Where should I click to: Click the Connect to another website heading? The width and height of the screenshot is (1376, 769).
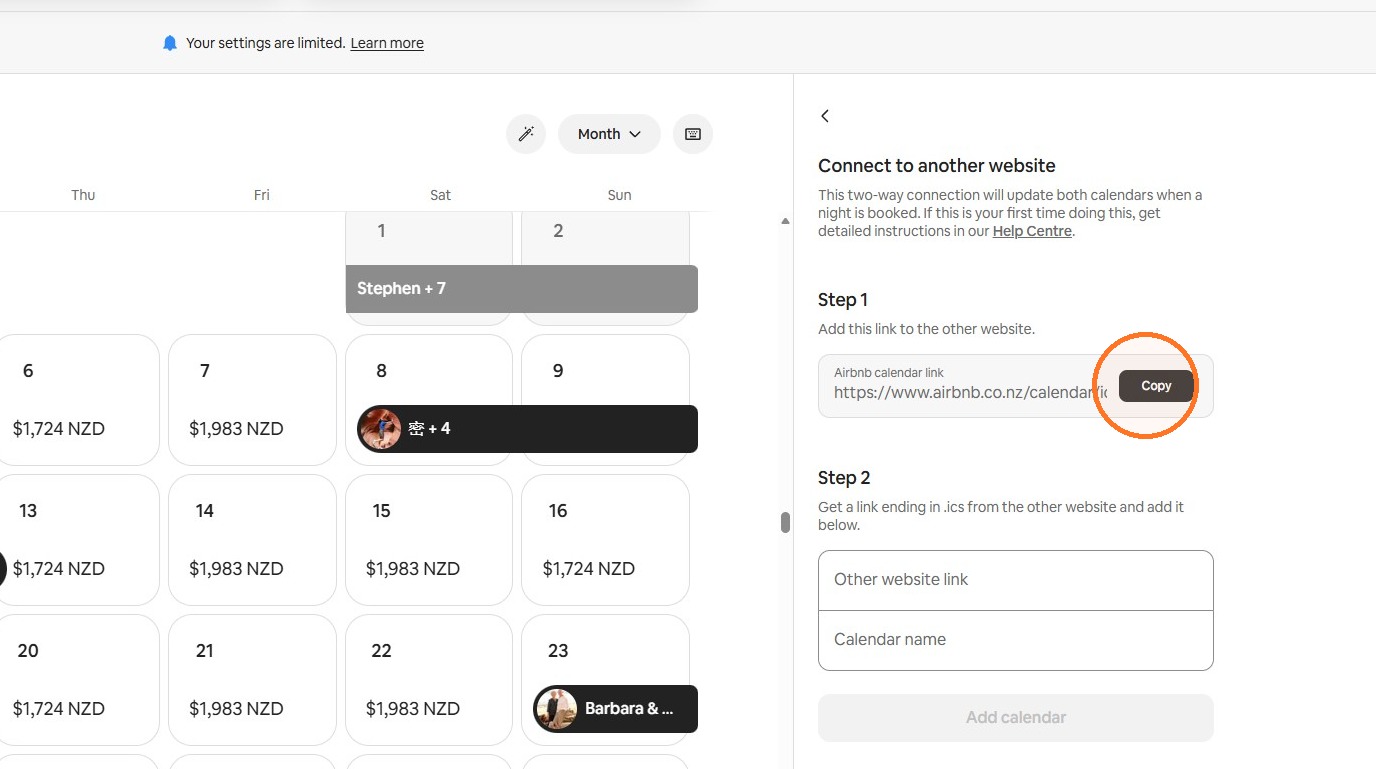coord(936,166)
